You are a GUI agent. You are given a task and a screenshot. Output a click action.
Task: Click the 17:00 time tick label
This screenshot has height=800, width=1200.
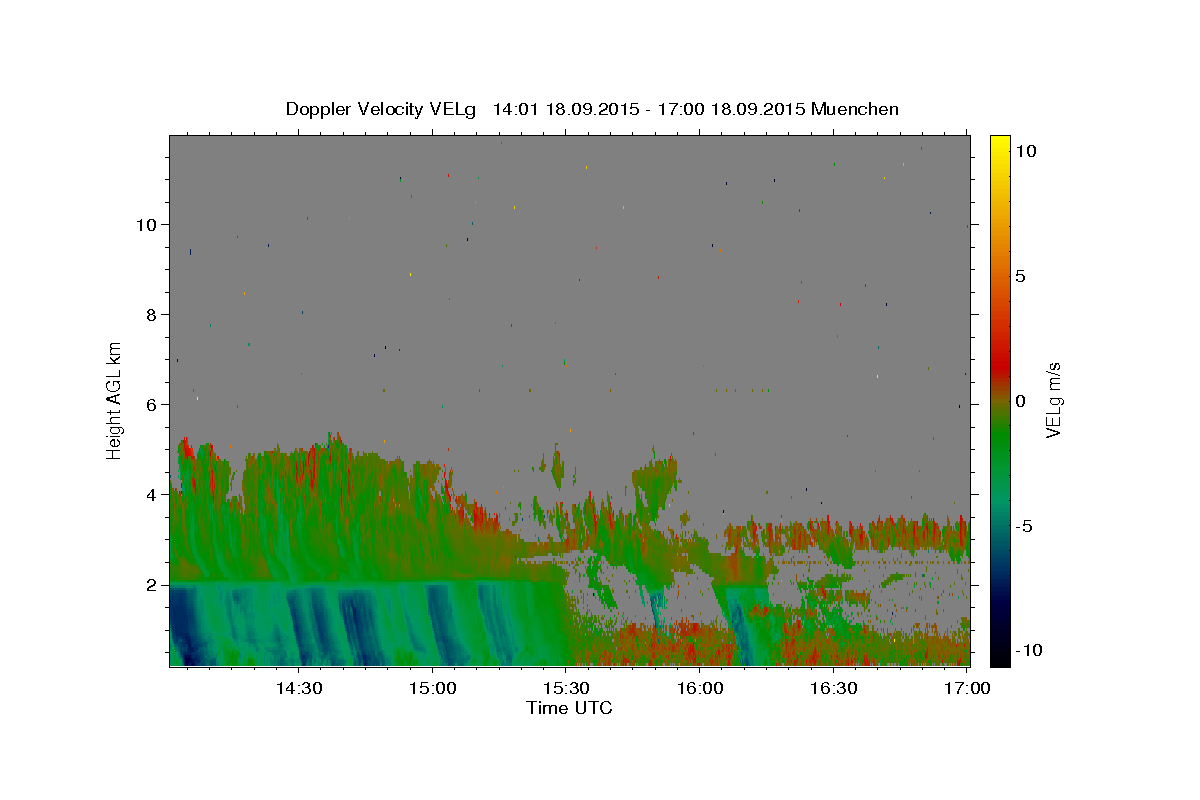(968, 688)
